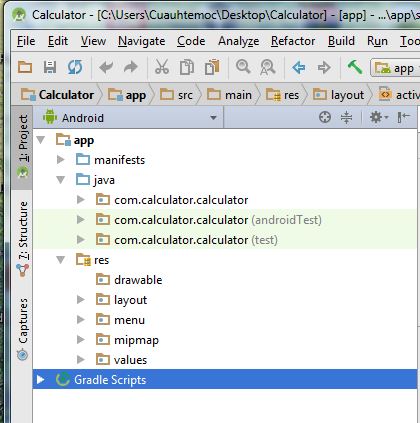Screen dimensions: 420x423
Task: Open the Run menu
Action: (x=377, y=41)
